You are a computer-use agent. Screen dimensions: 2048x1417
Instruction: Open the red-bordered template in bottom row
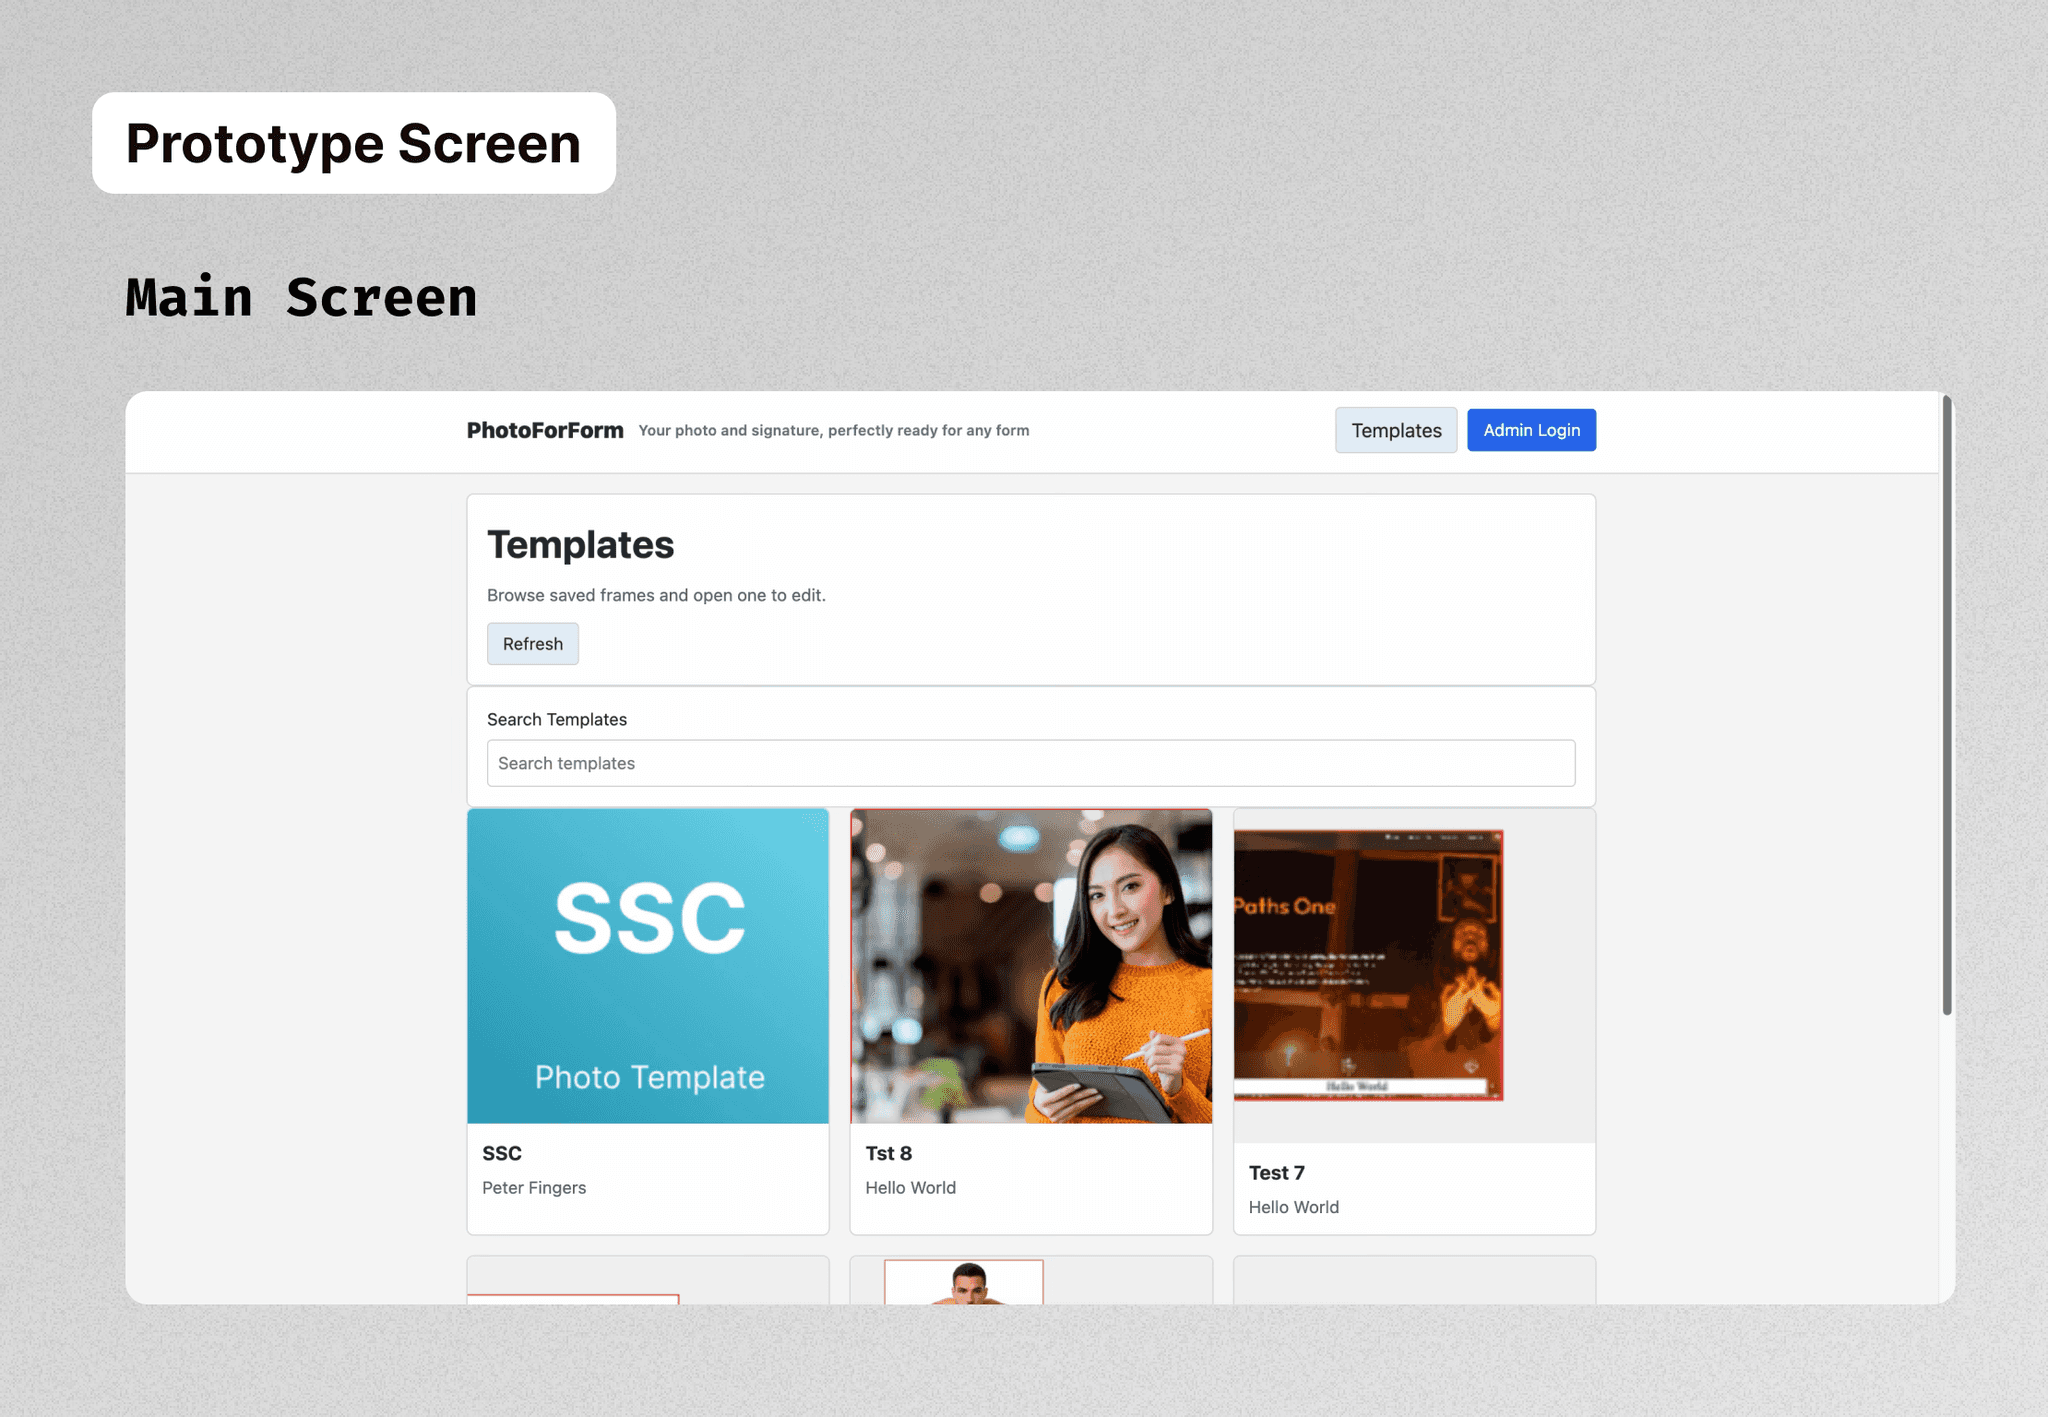[x=575, y=1300]
